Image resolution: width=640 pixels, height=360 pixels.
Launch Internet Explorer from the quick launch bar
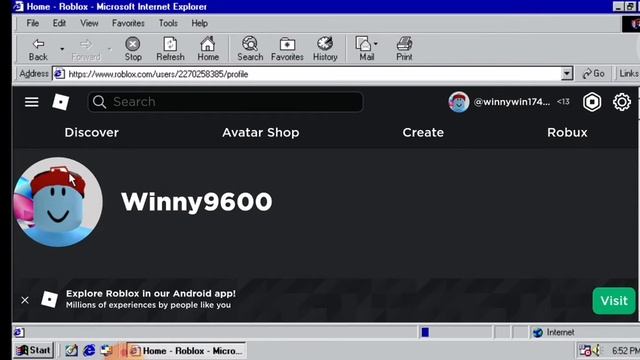pyautogui.click(x=89, y=350)
